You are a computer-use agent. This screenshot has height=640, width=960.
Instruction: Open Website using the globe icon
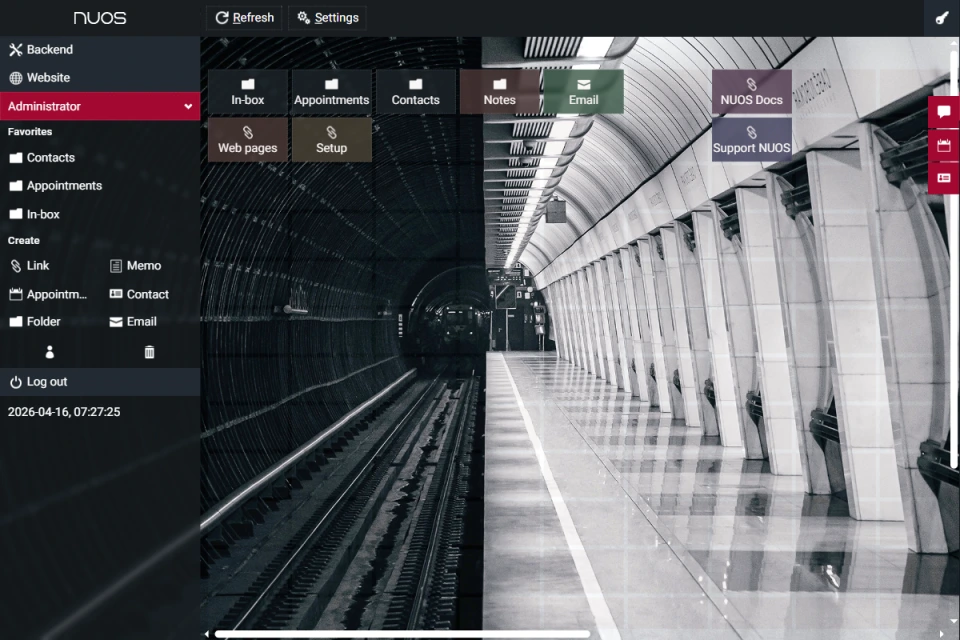(x=45, y=77)
